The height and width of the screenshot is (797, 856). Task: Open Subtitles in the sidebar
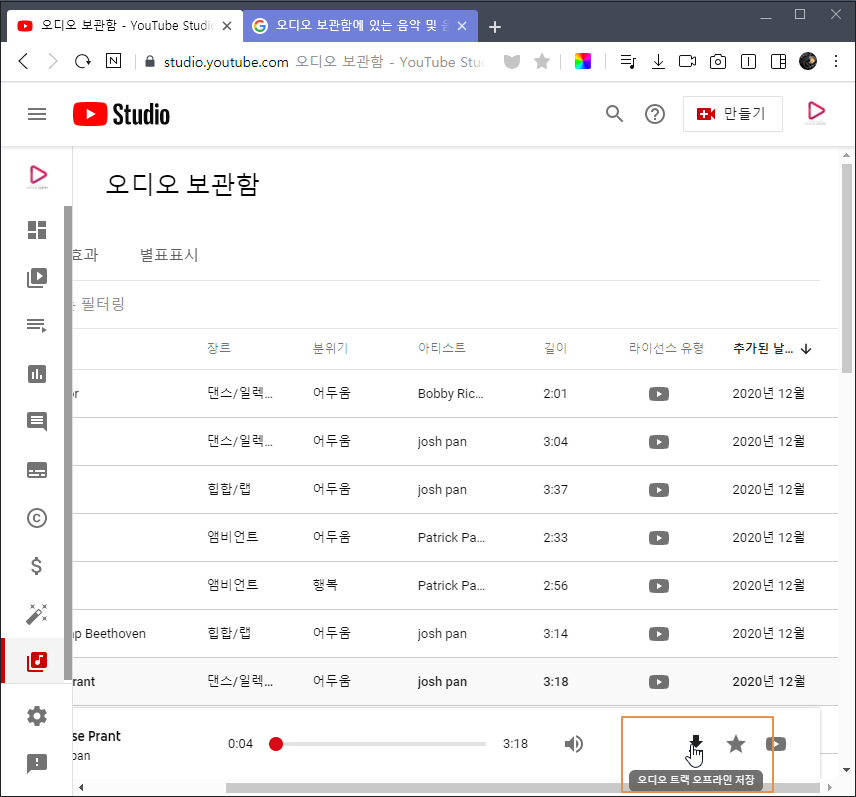coord(37,470)
